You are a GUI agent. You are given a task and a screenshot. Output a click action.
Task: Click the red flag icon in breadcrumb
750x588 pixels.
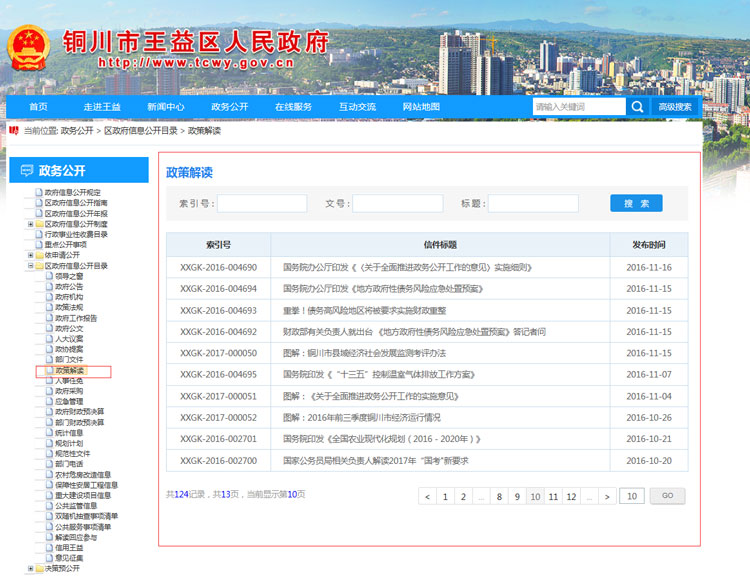14,130
